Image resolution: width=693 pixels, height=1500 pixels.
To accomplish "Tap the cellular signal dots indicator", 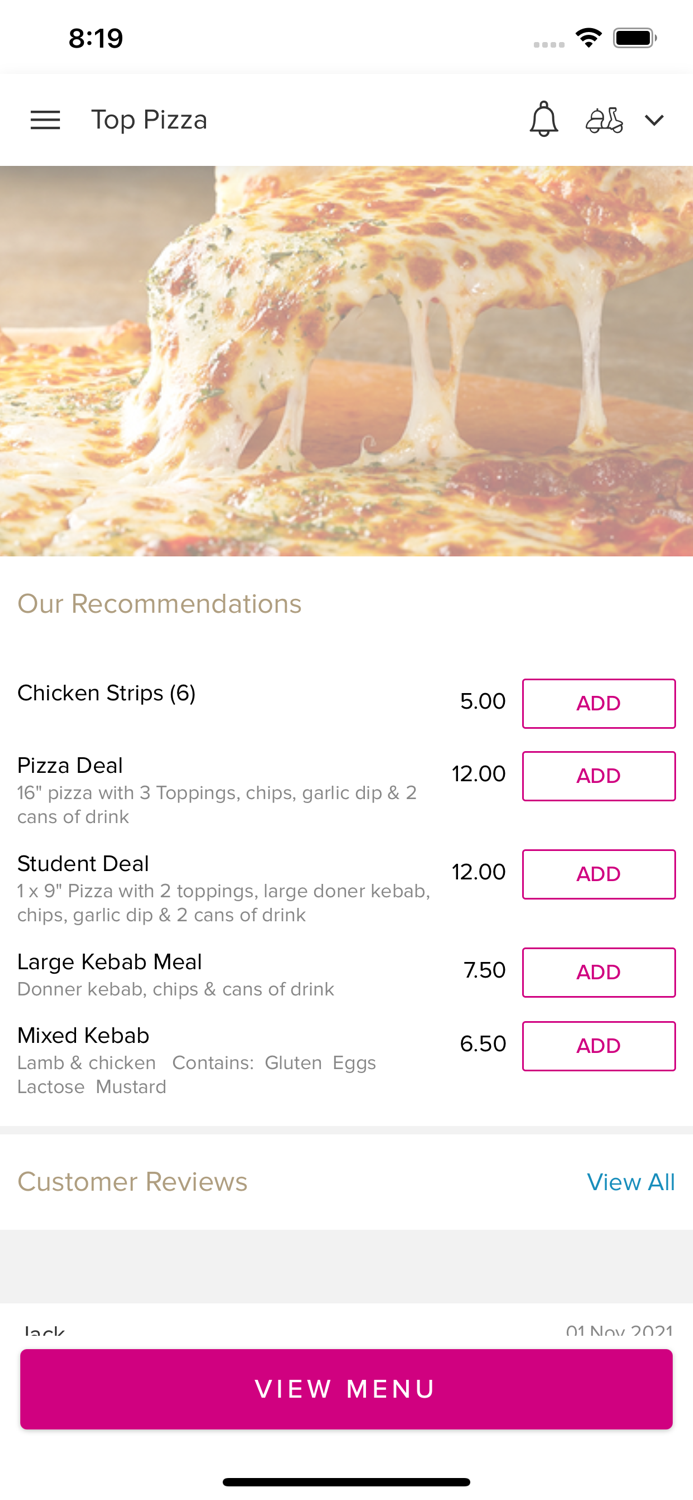I will [549, 40].
